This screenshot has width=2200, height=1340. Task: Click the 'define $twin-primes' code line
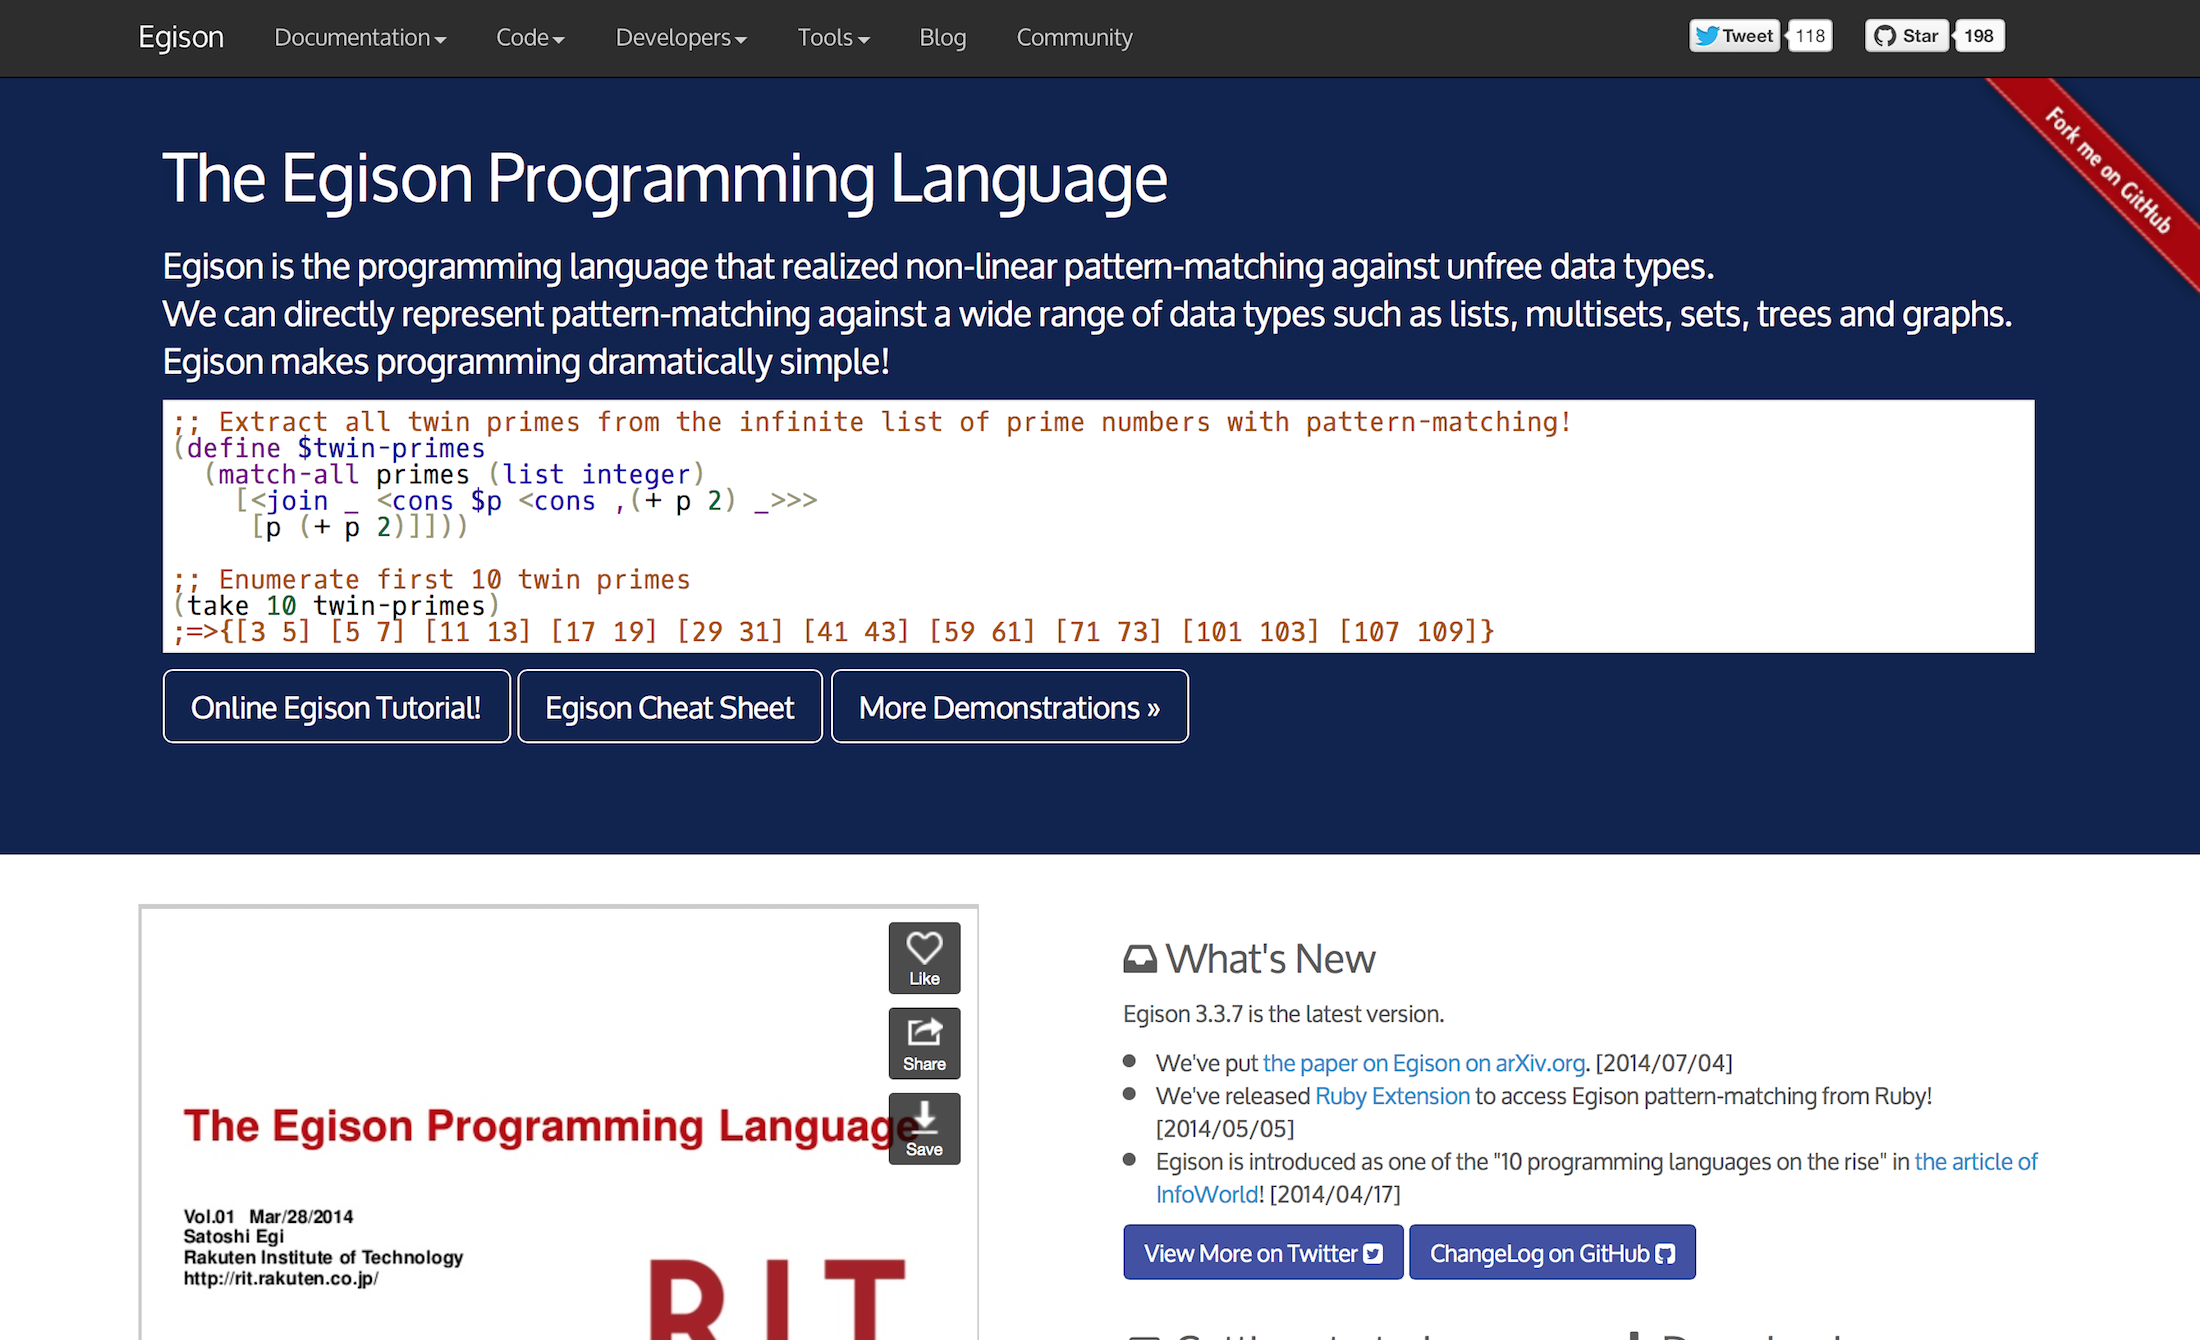(329, 448)
